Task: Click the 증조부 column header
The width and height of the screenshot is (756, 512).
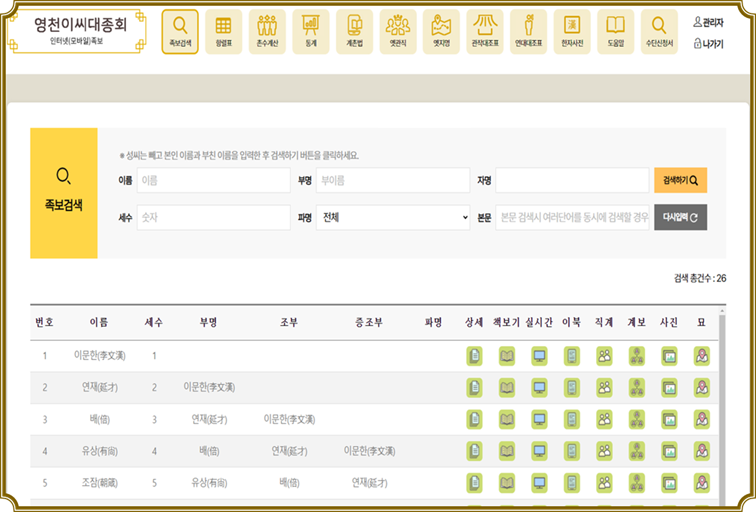Action: (x=369, y=323)
